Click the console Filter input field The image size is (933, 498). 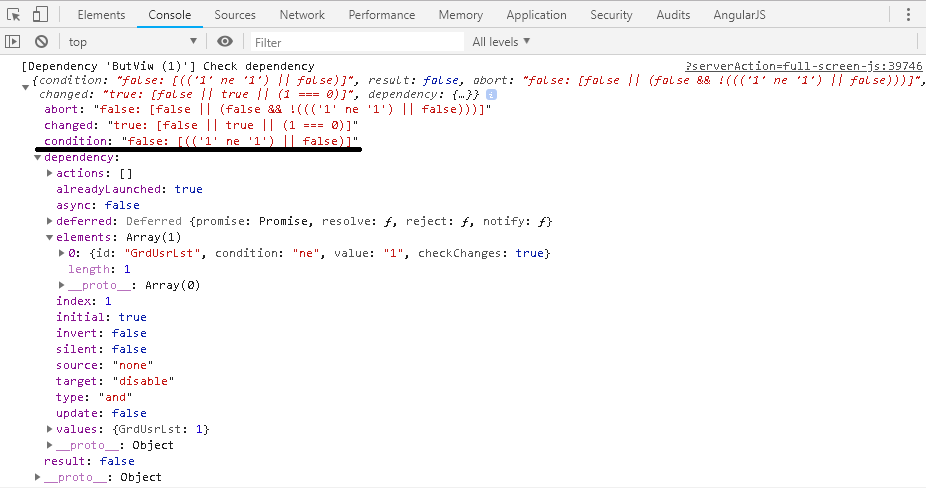(357, 42)
